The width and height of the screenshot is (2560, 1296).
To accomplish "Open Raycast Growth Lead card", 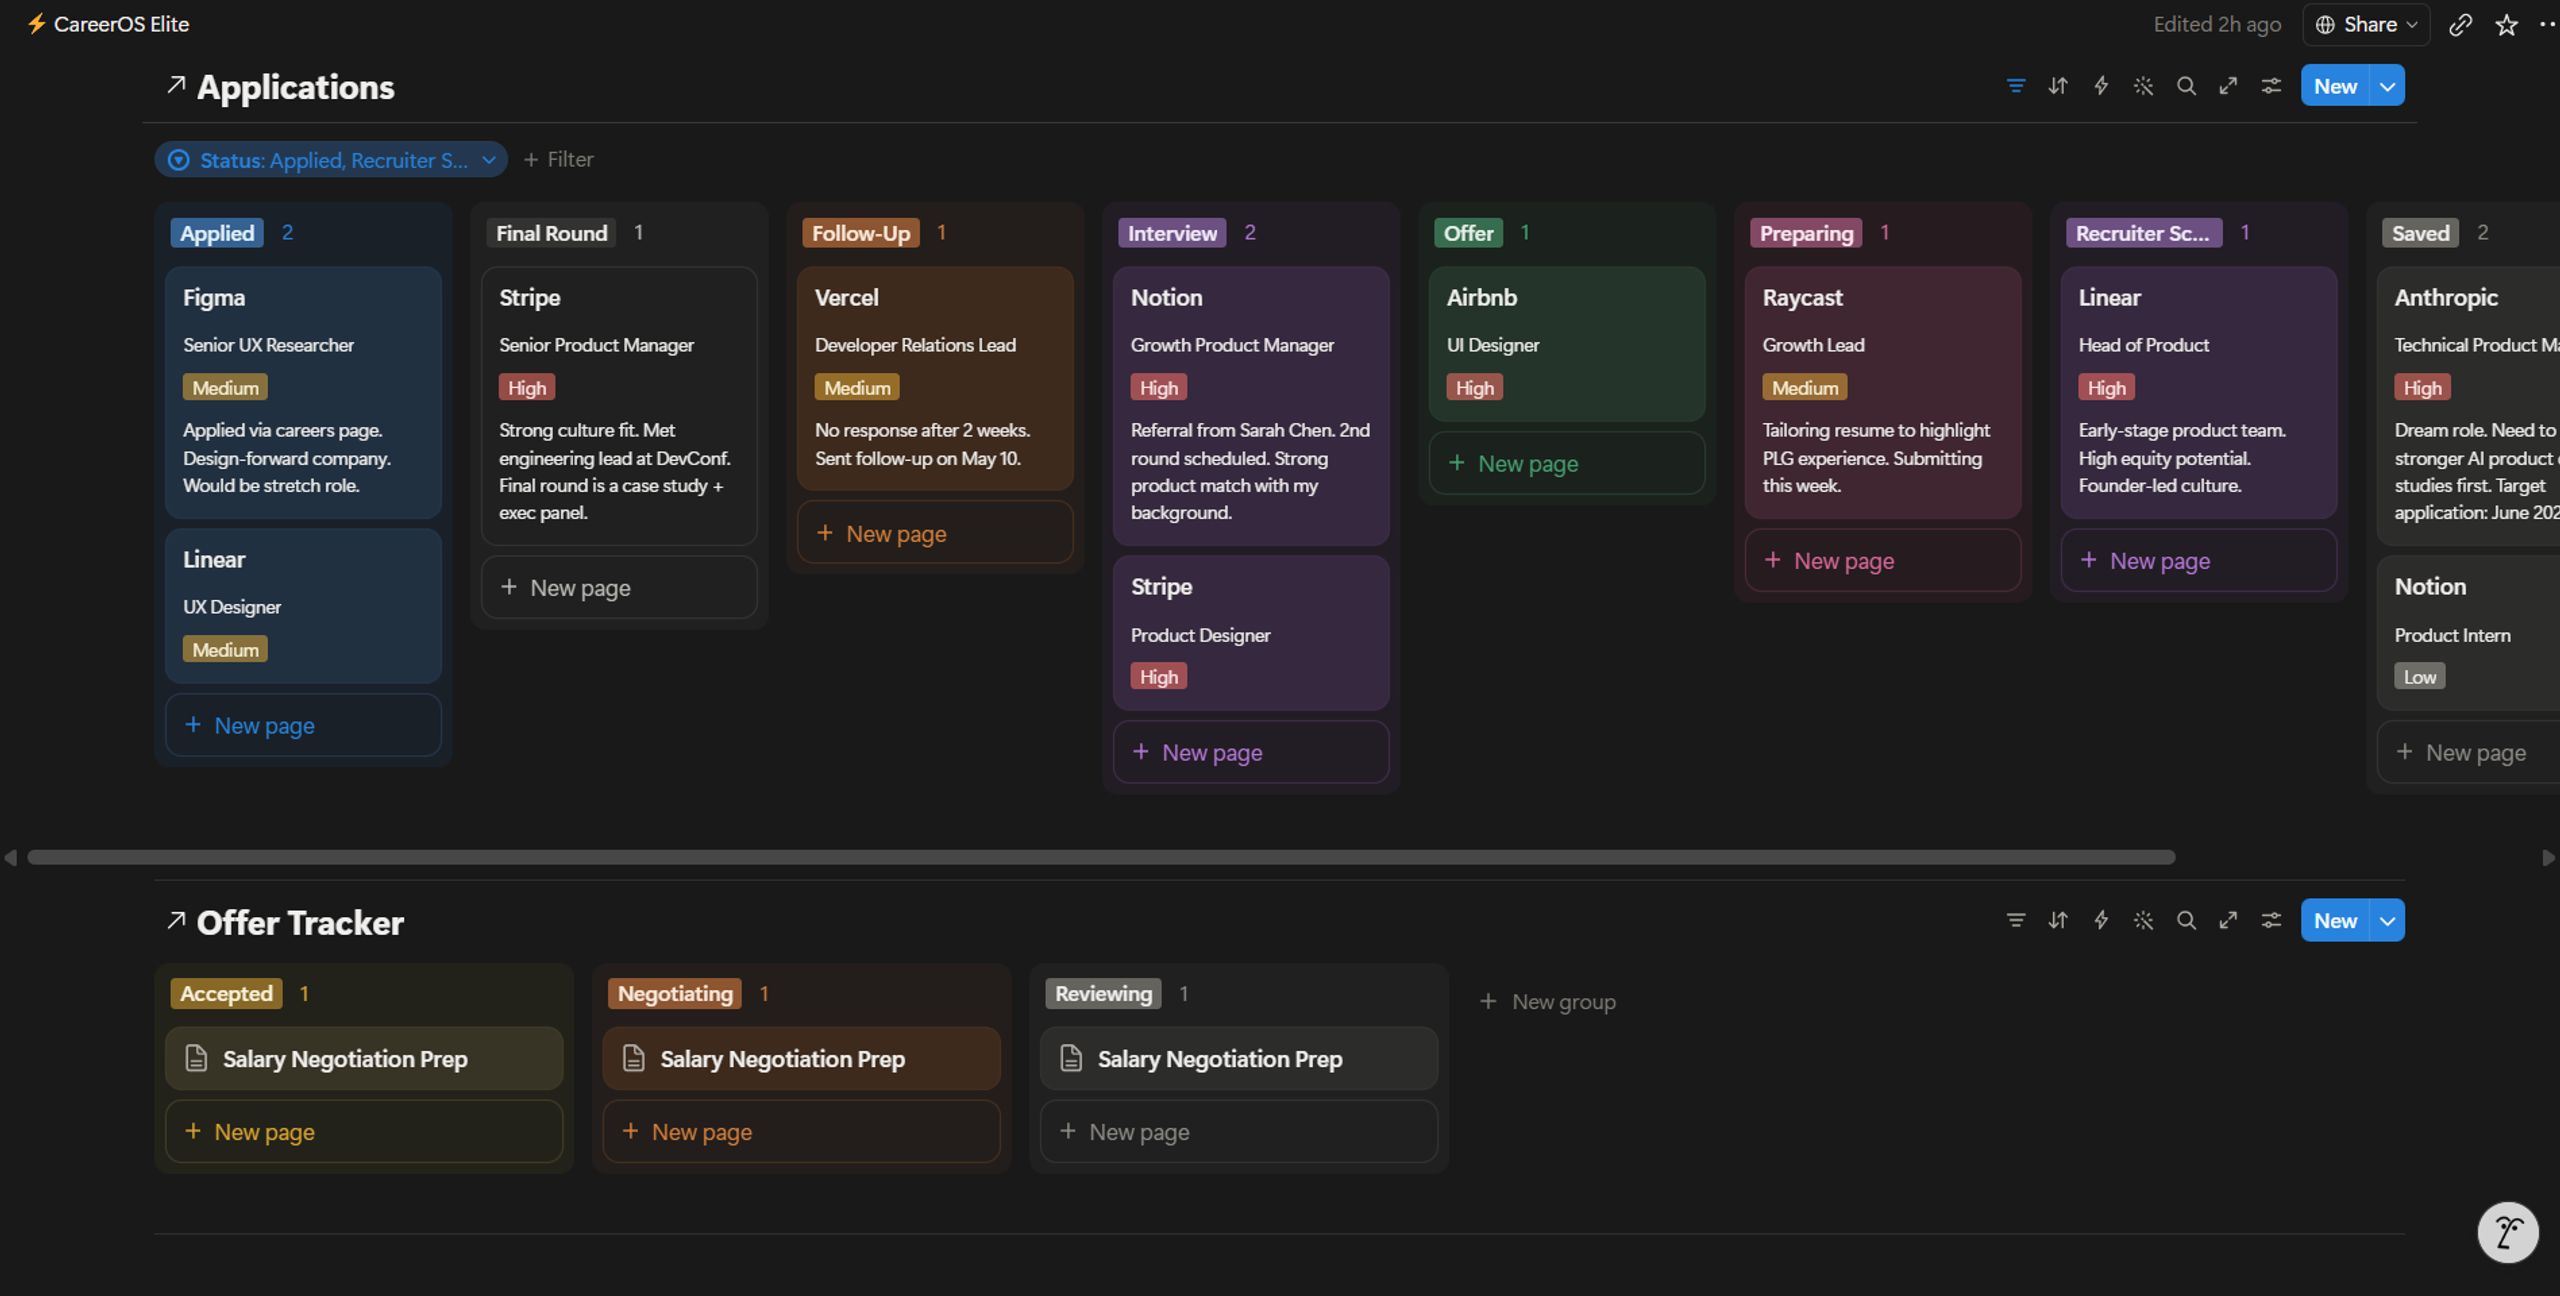I will point(1883,392).
